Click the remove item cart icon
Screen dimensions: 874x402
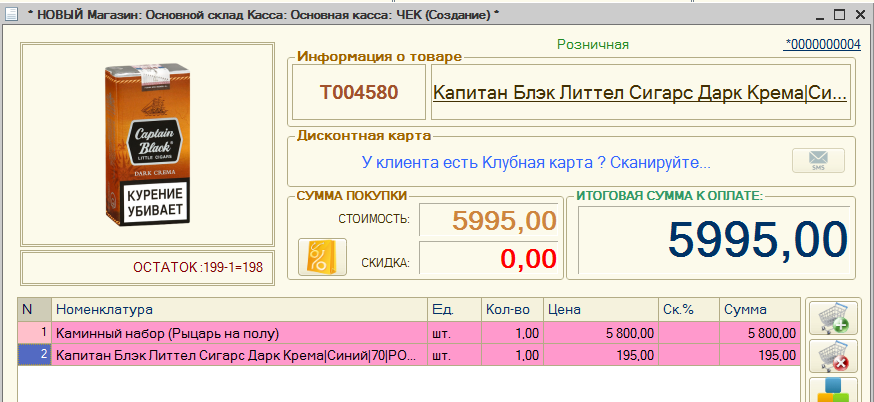click(x=834, y=356)
